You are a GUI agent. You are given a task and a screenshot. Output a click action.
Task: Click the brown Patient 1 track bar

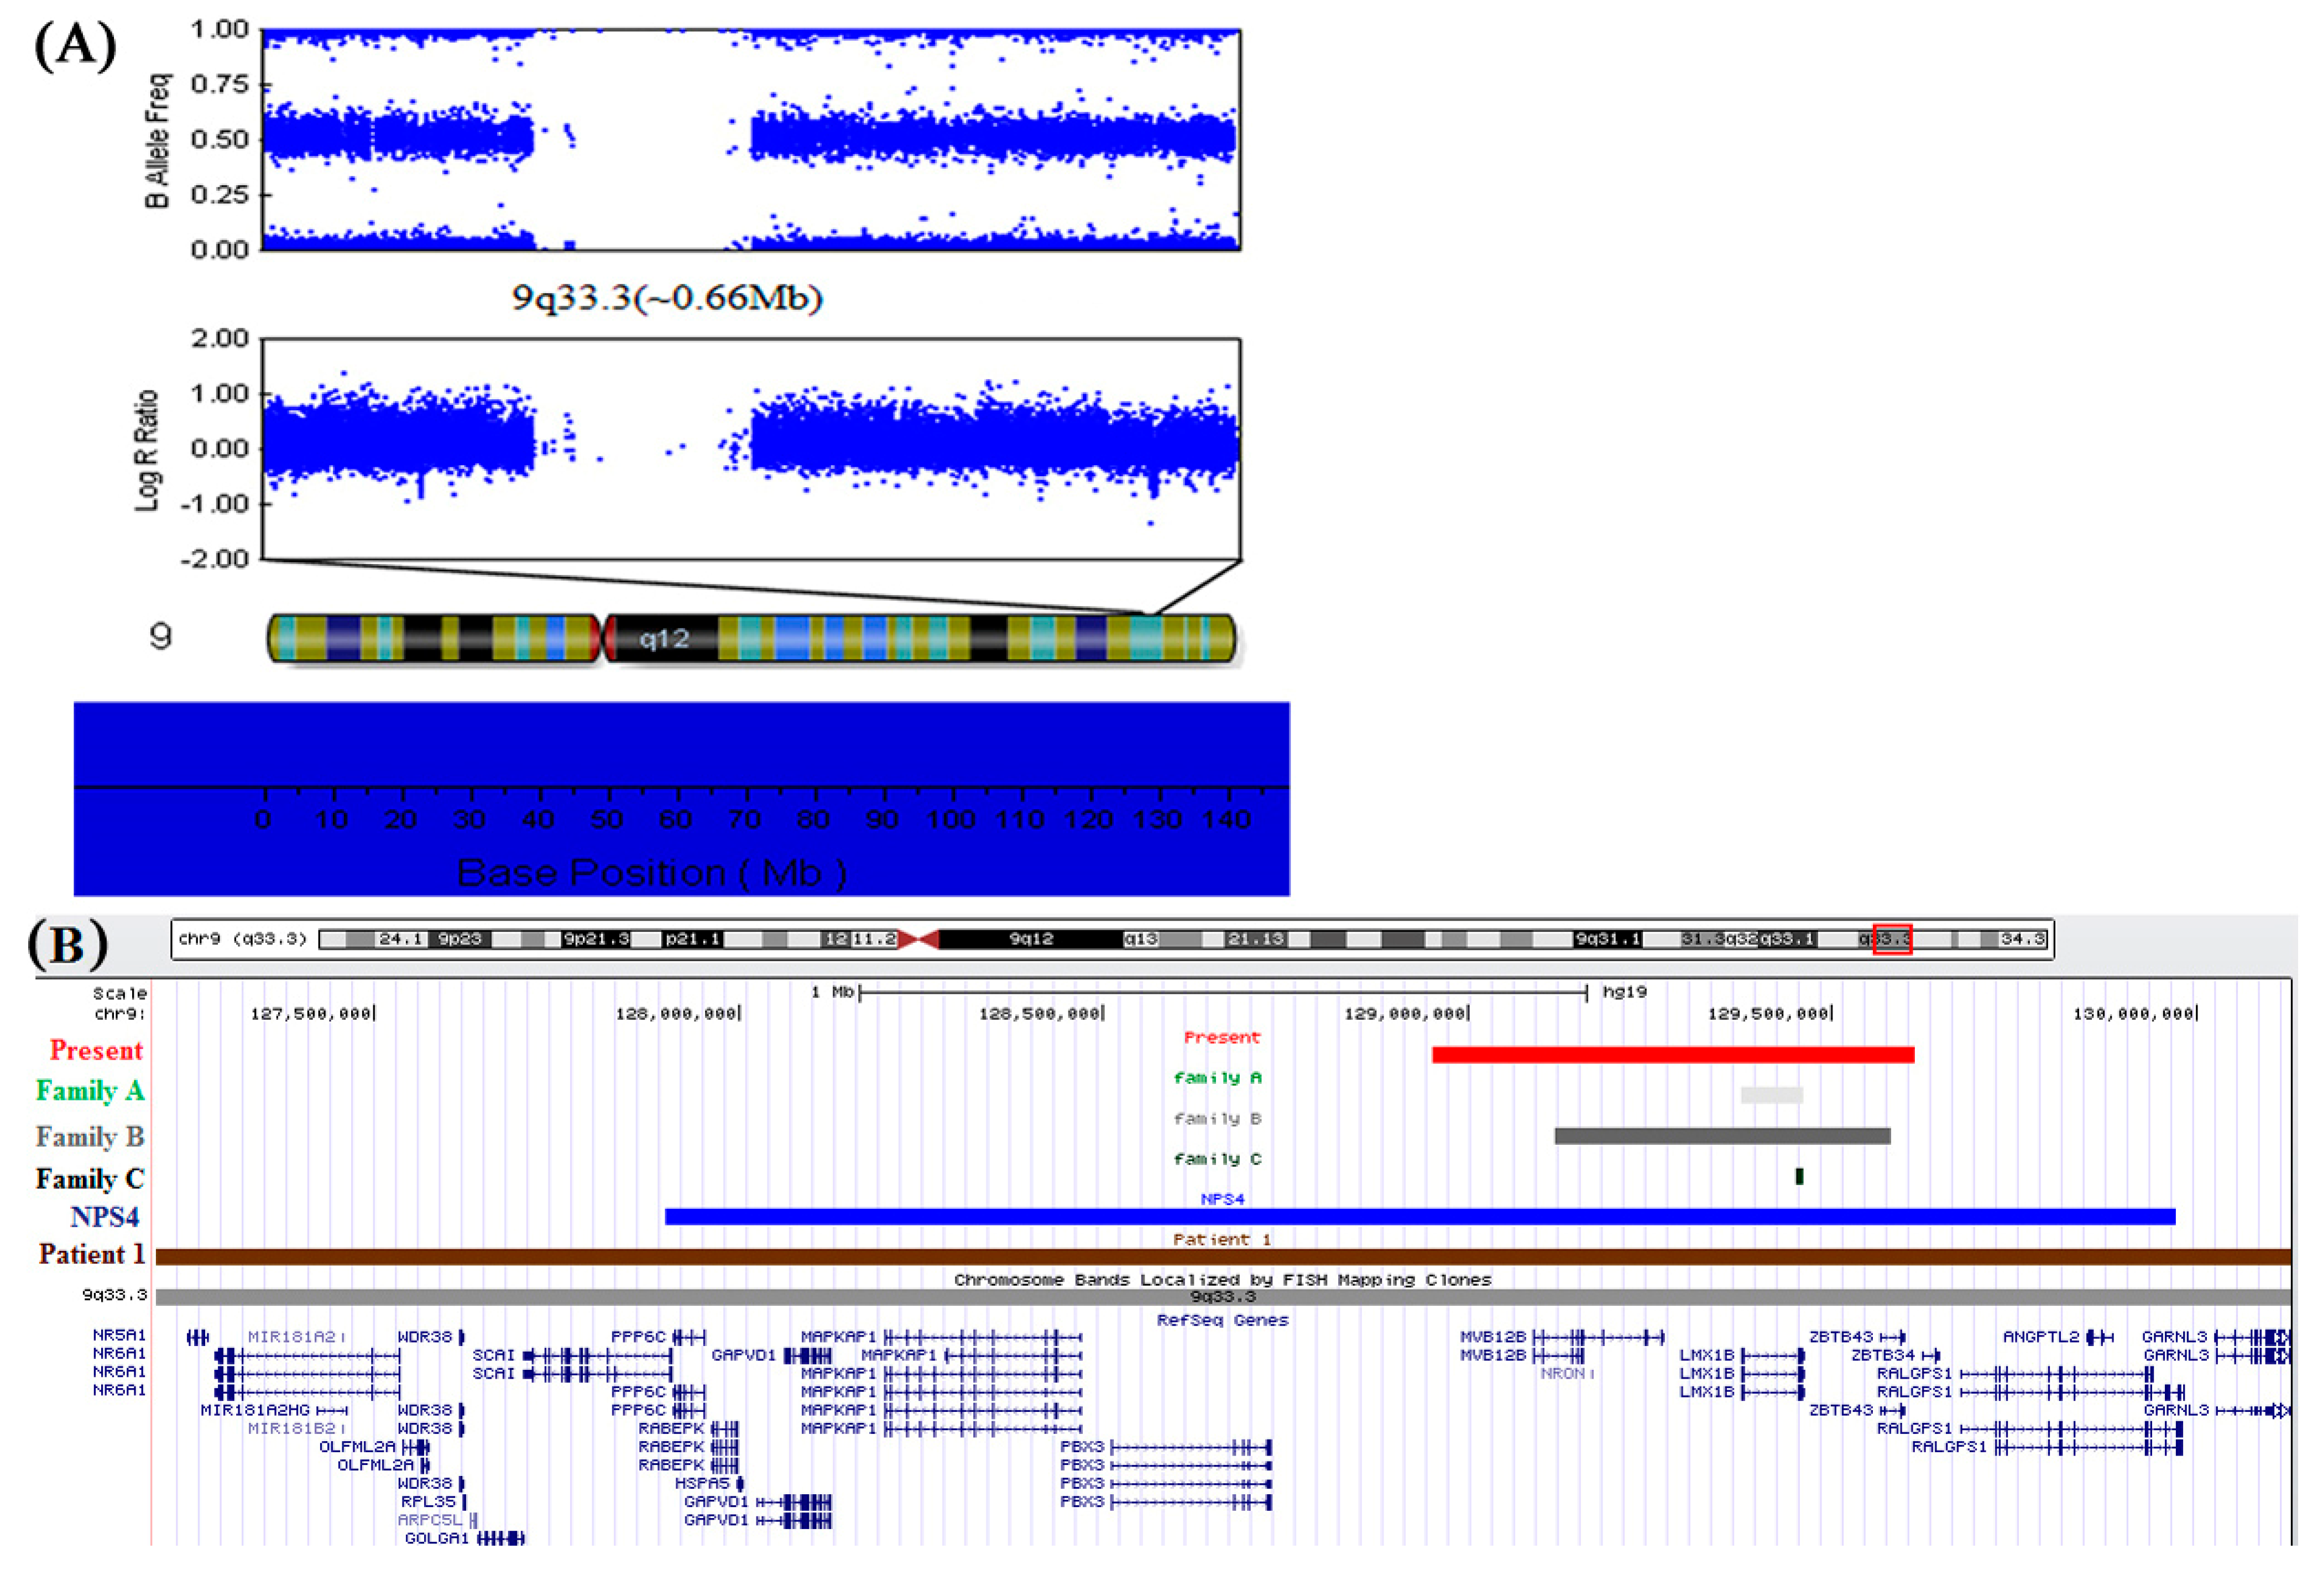[x=1222, y=1257]
